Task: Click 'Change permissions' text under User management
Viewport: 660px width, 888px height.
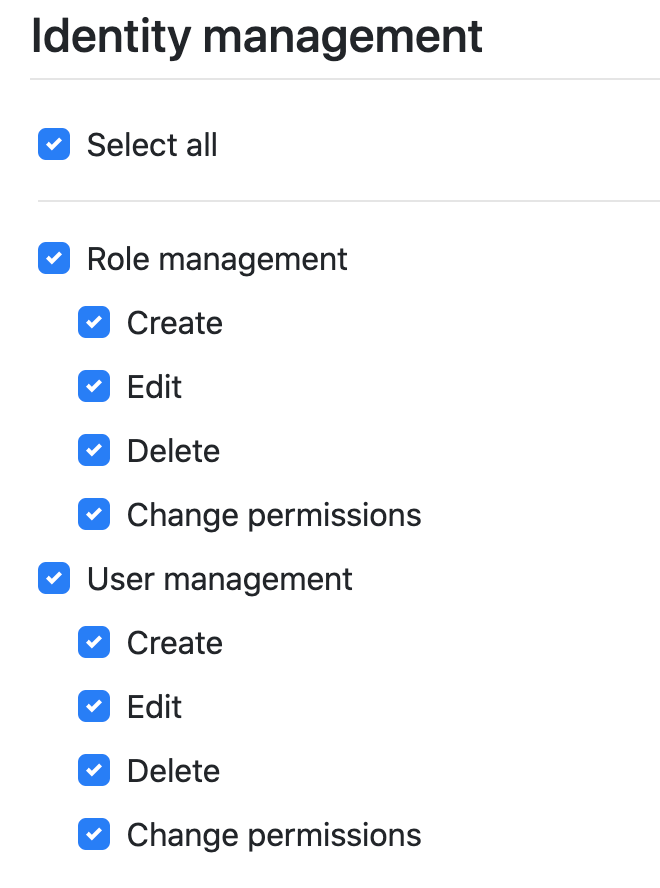Action: pyautogui.click(x=274, y=836)
